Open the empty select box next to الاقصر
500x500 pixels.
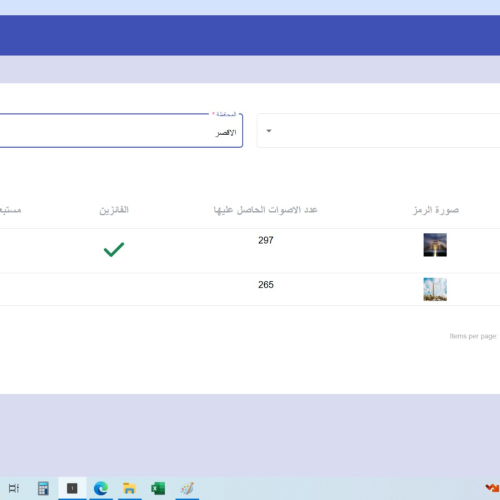pyautogui.click(x=378, y=130)
